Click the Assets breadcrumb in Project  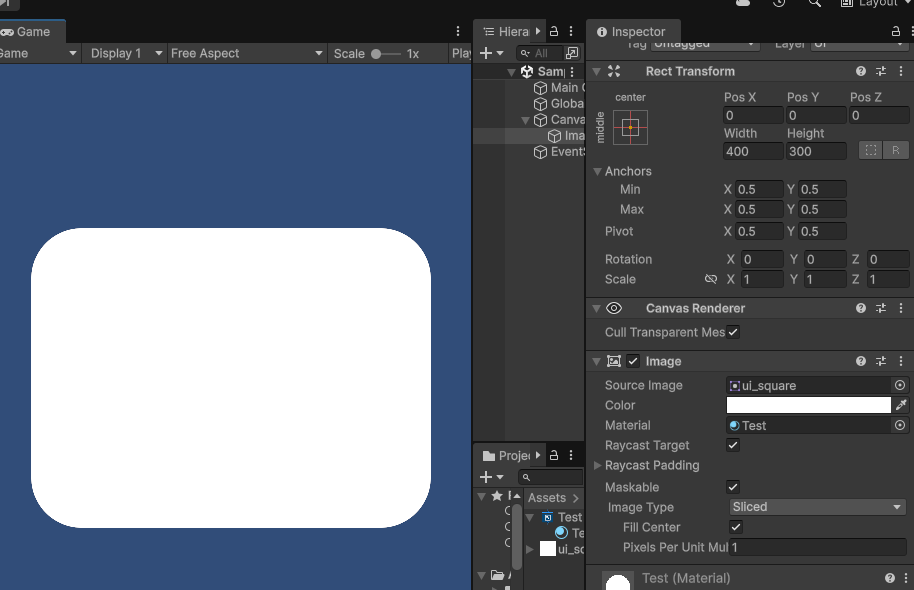pyautogui.click(x=547, y=497)
